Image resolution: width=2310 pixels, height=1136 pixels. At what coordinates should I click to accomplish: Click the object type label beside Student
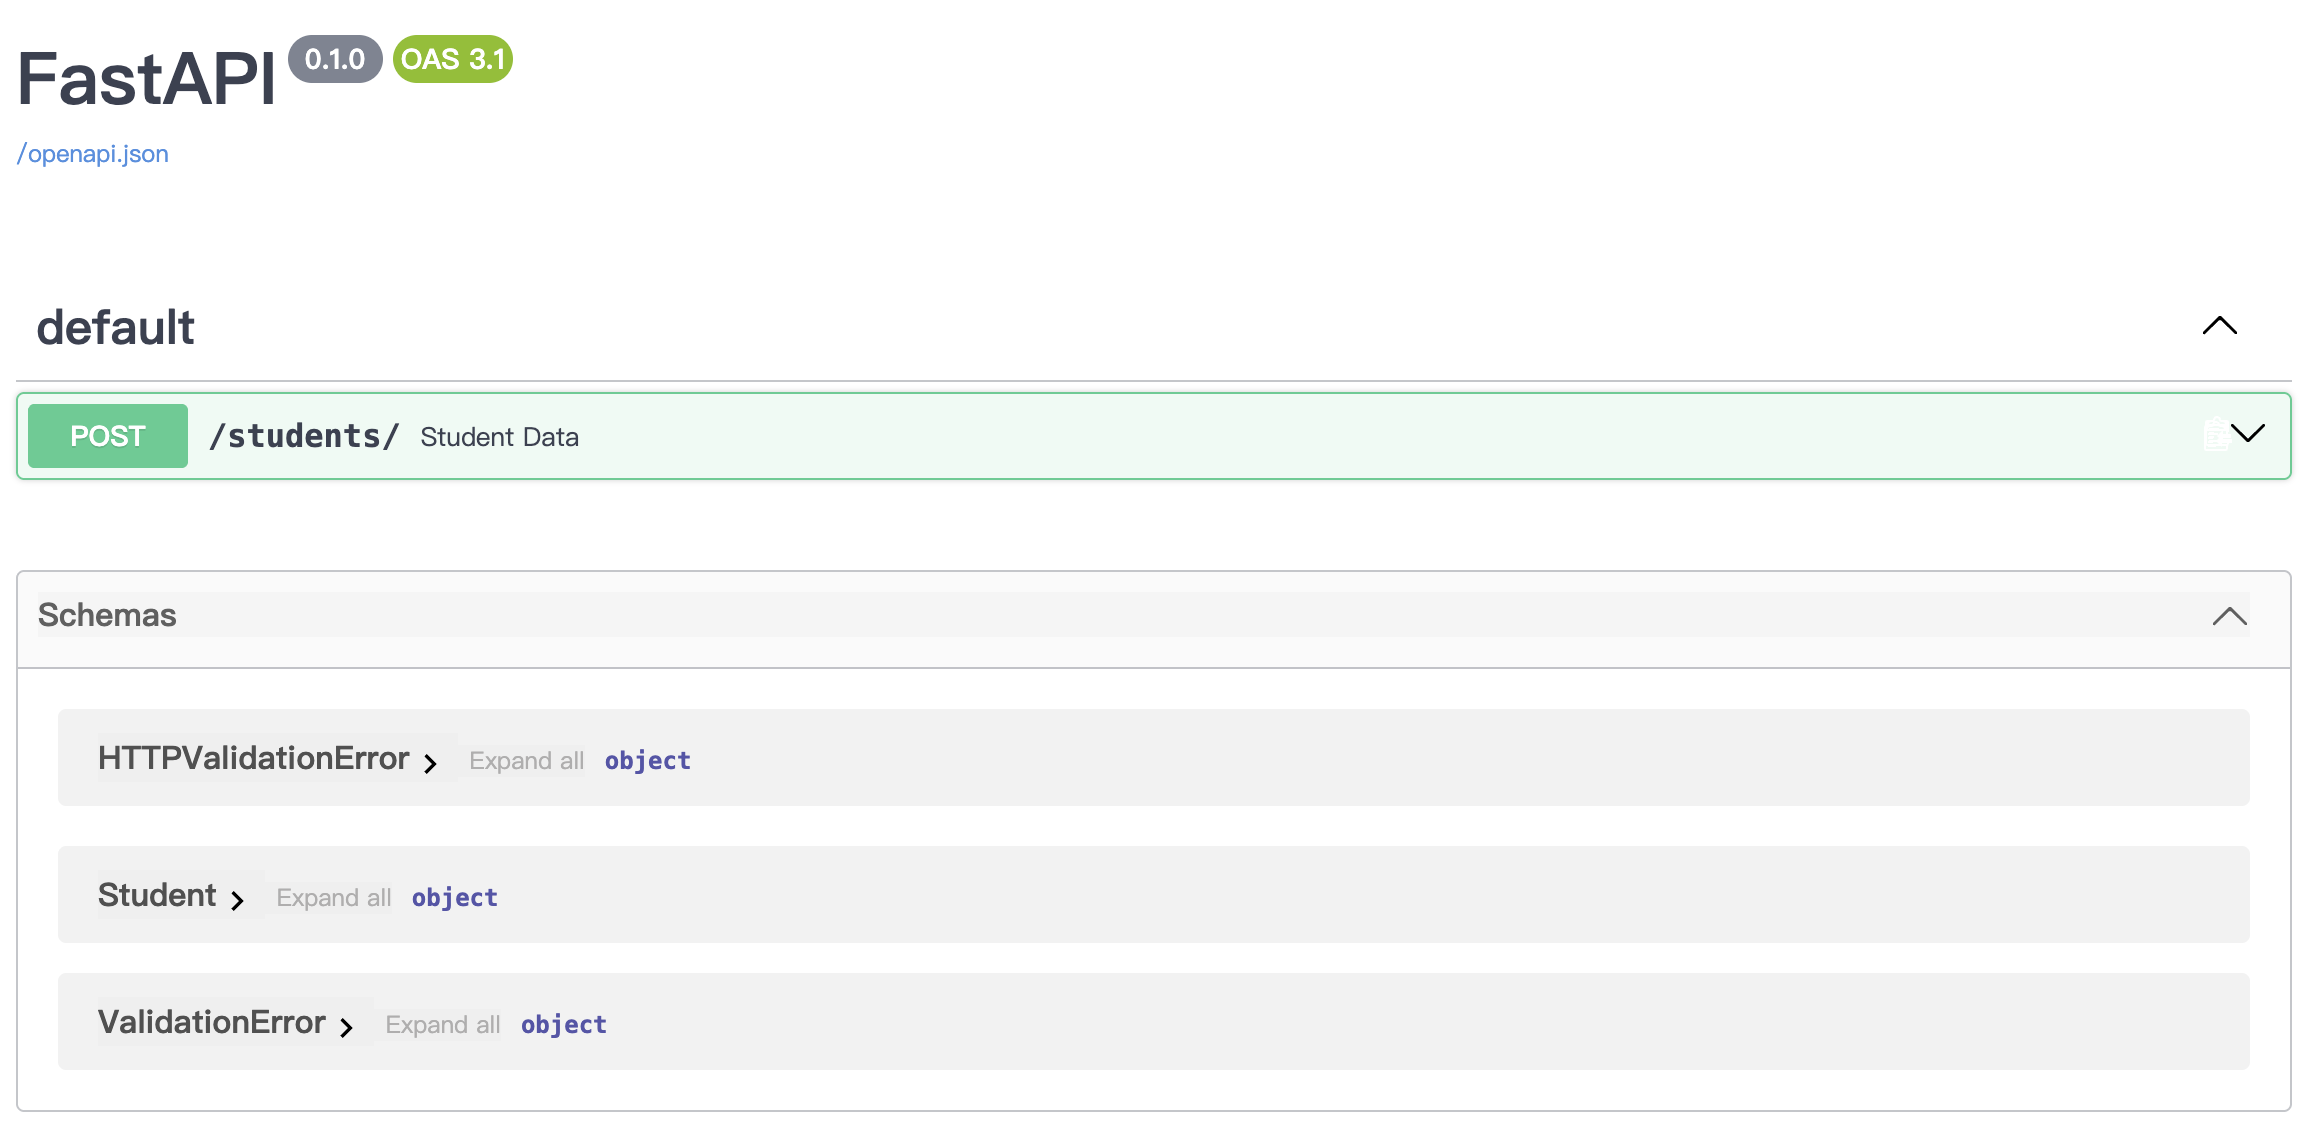[455, 898]
